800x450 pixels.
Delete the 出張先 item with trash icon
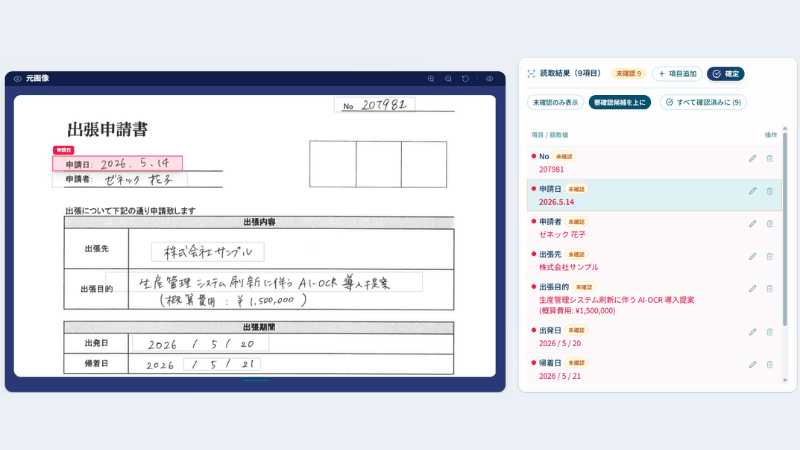(769, 257)
